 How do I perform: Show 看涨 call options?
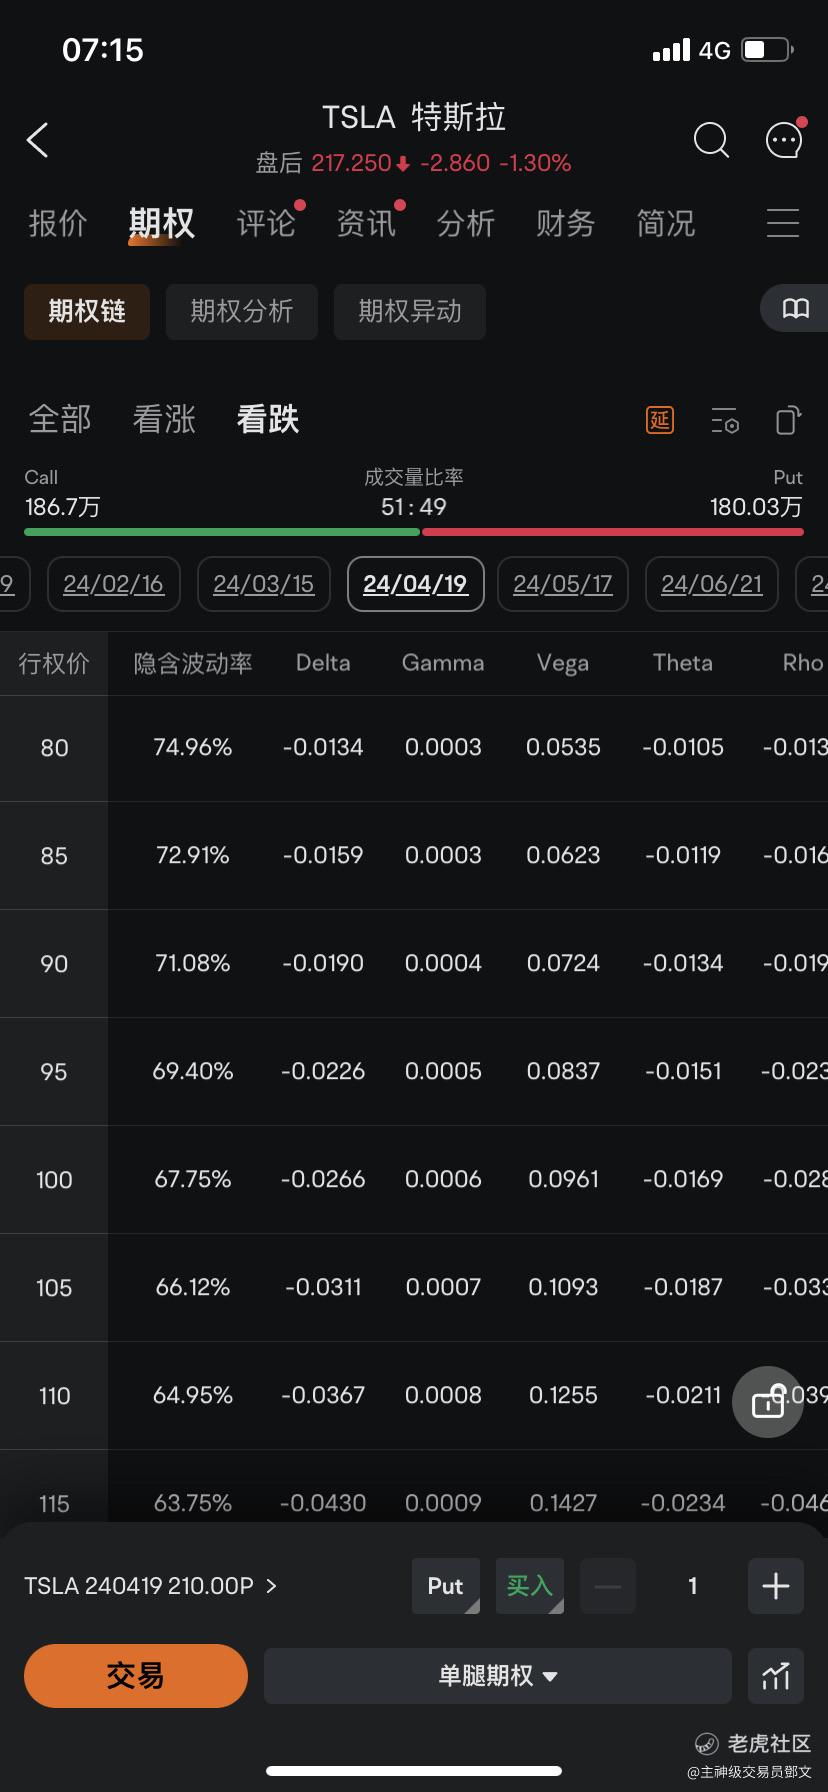(164, 419)
